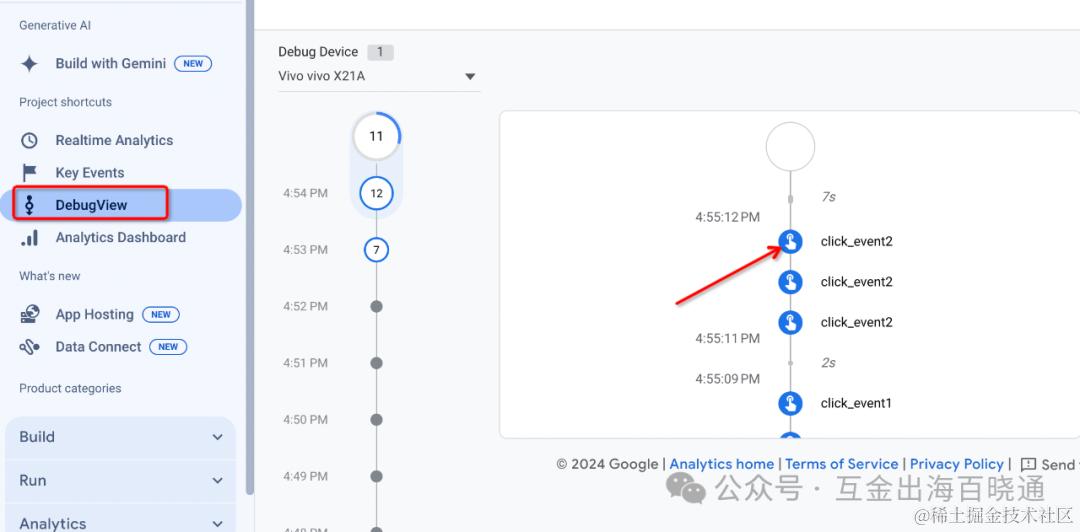Open the Debug Device dropdown arrow
1080x532 pixels.
coord(470,76)
